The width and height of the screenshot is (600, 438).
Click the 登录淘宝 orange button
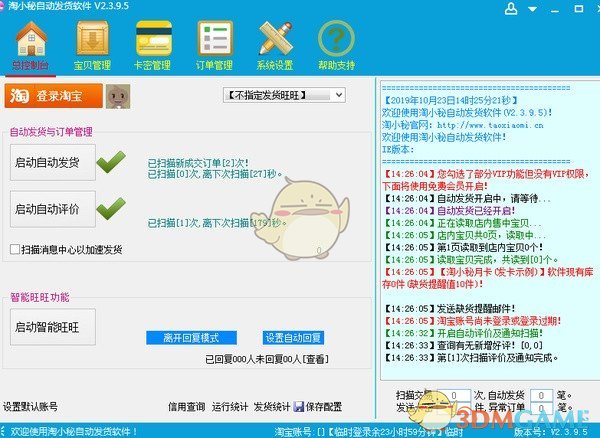click(x=54, y=96)
